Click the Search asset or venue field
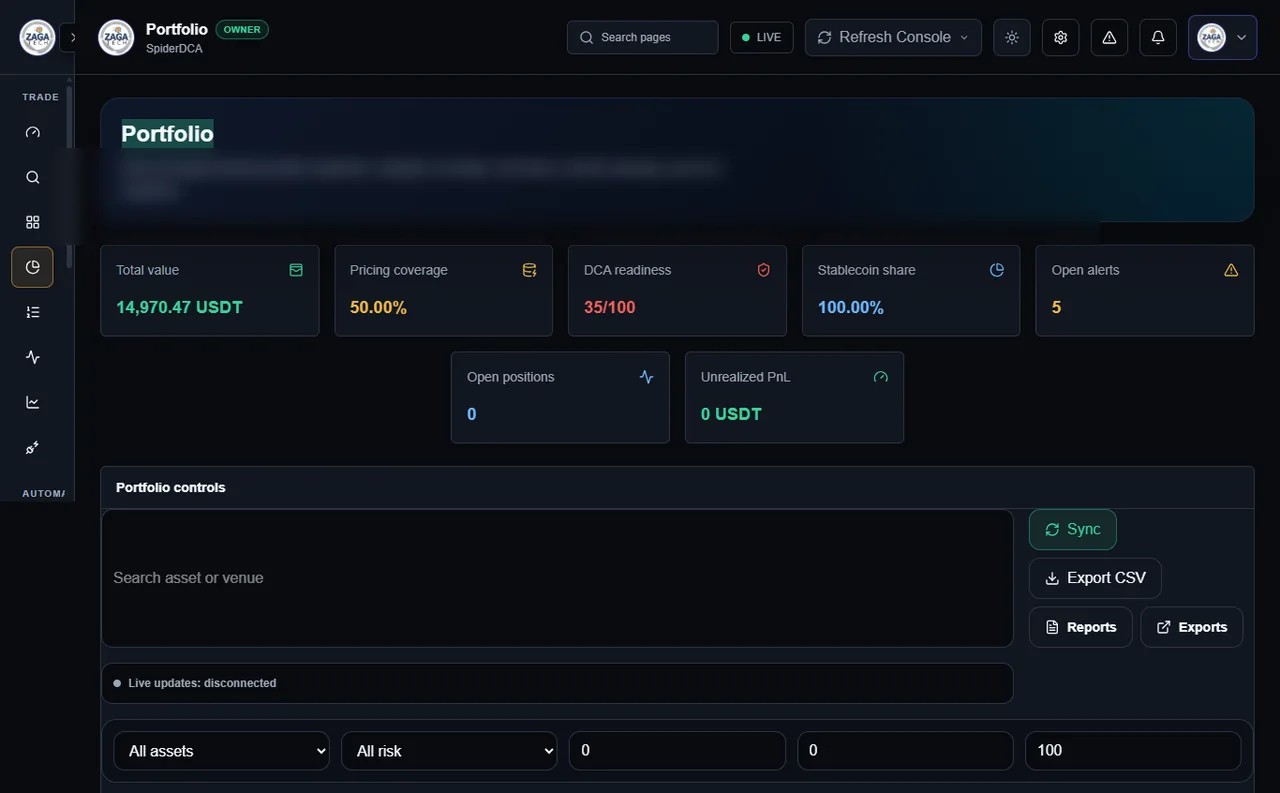The image size is (1280, 793). tap(557, 578)
